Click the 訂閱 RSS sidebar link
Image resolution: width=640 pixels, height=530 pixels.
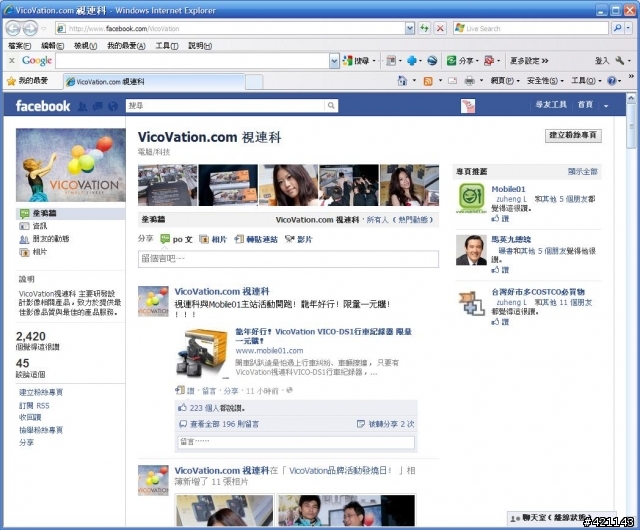pyautogui.click(x=34, y=405)
